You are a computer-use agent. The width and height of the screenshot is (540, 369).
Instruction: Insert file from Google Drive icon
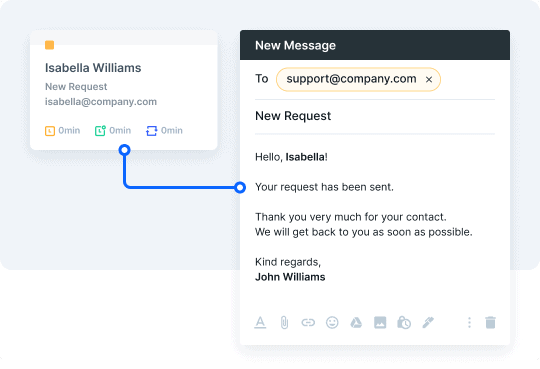pos(356,322)
